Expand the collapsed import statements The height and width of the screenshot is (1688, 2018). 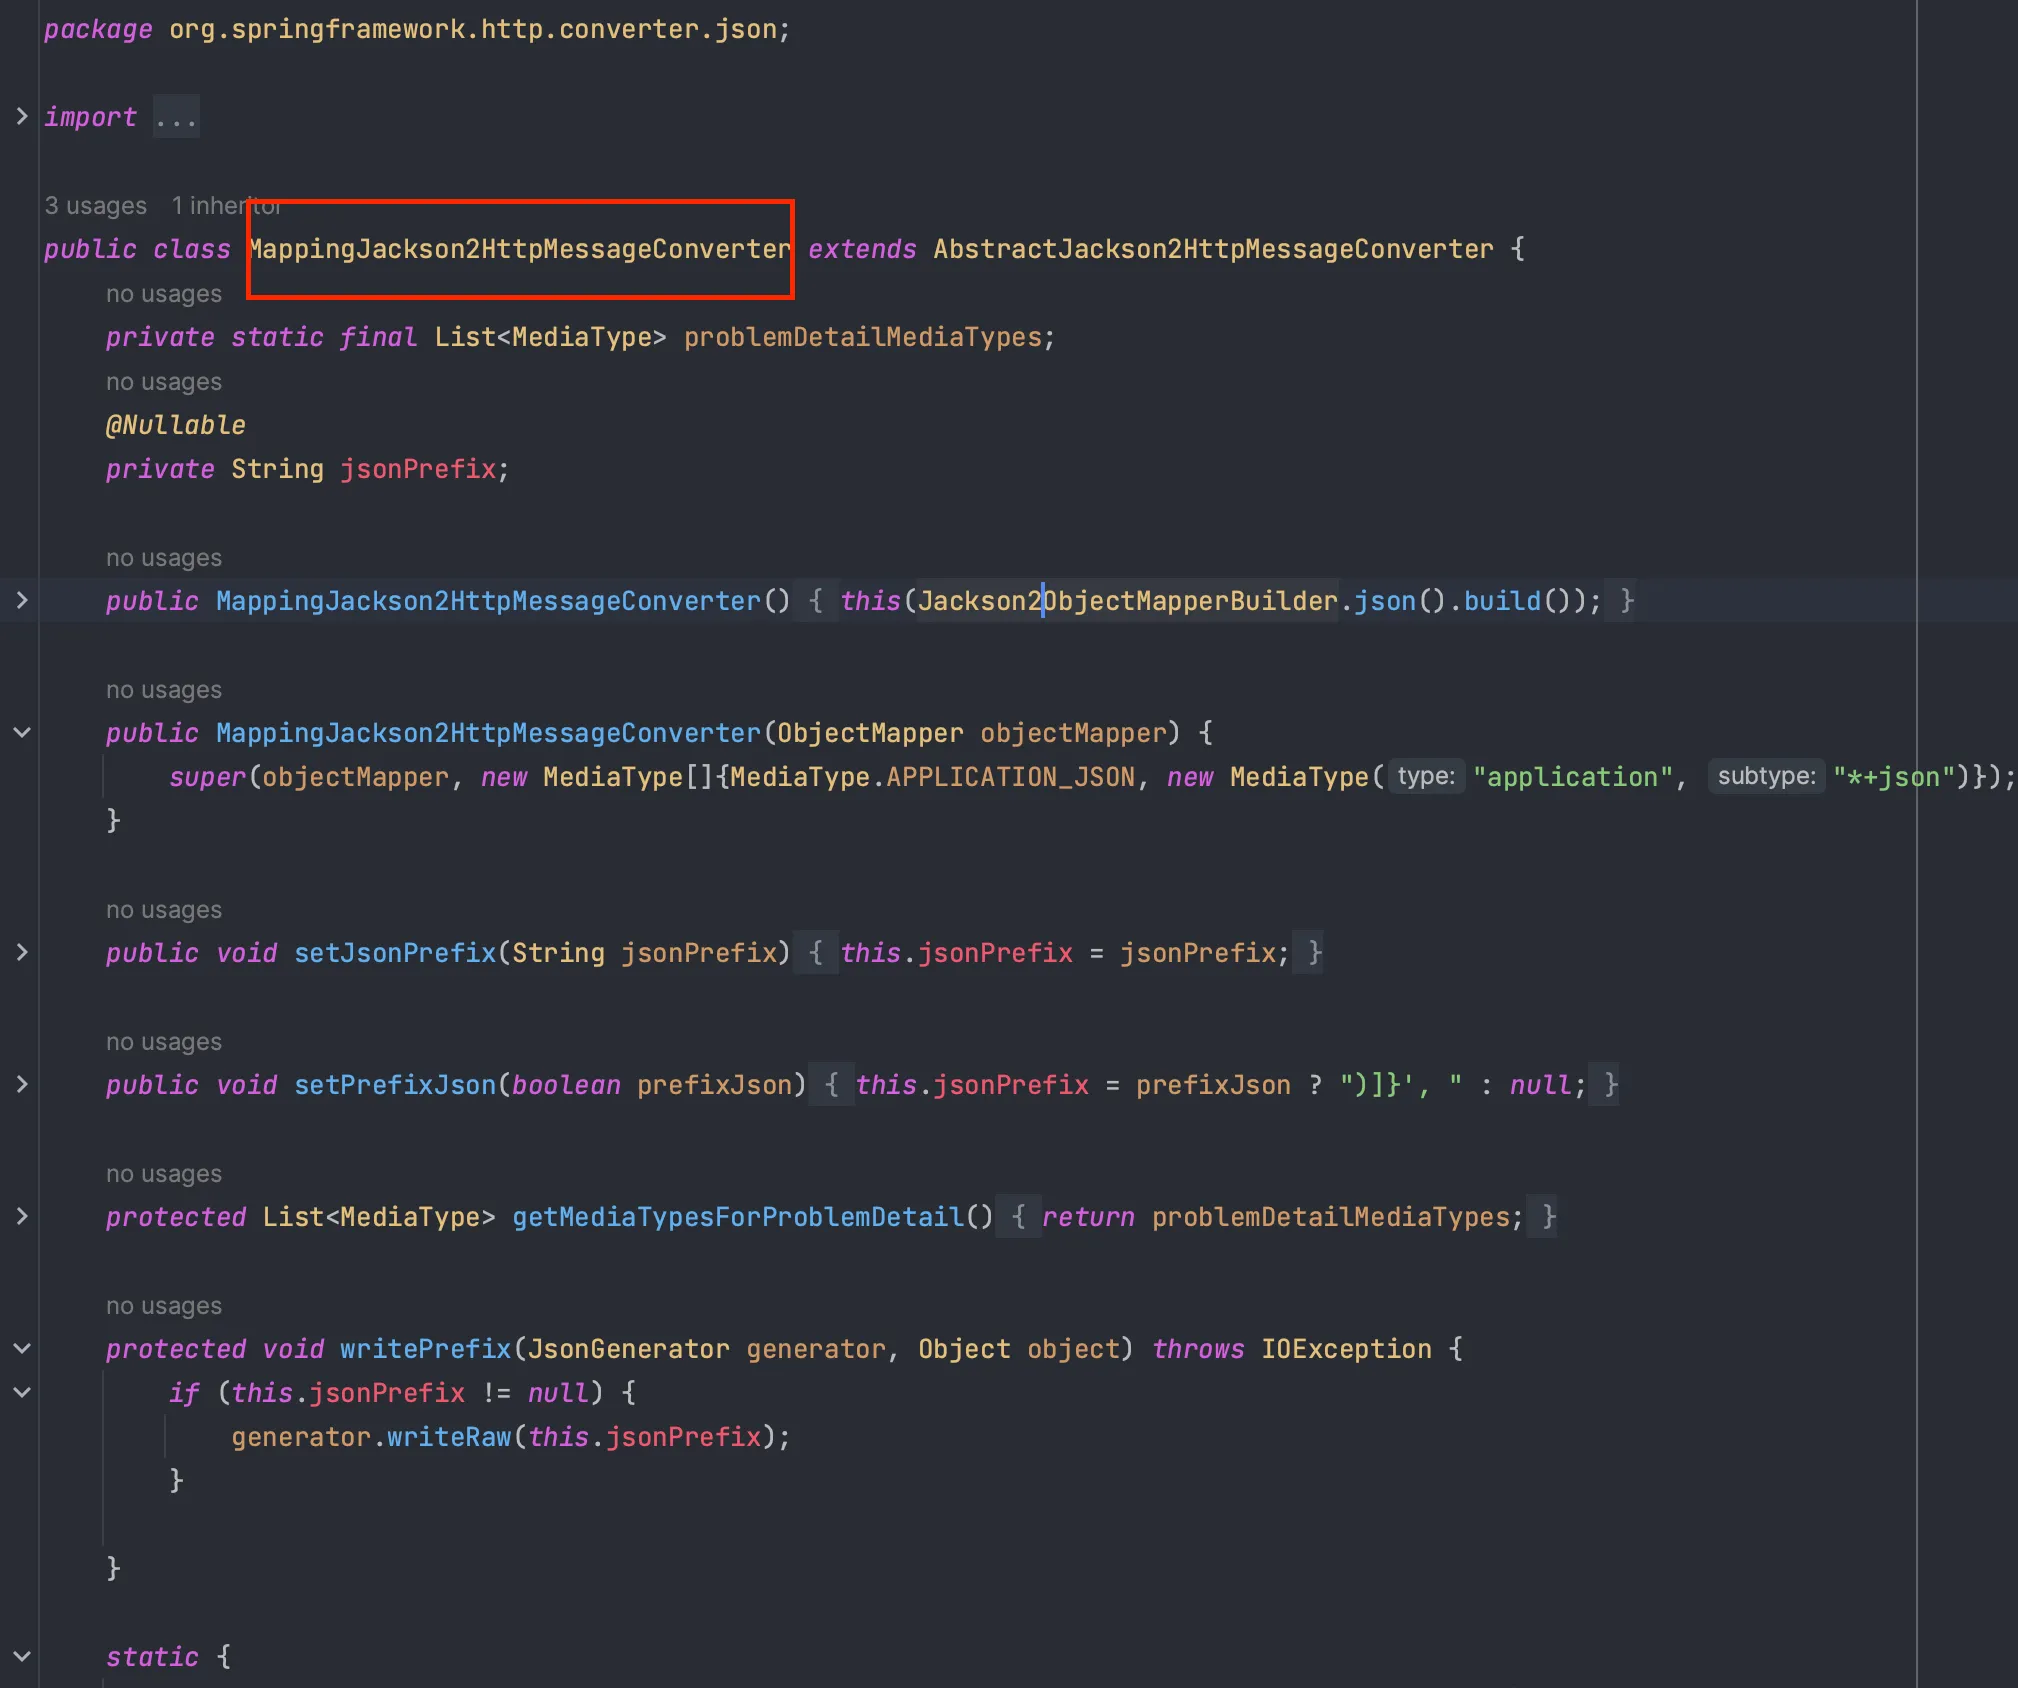pos(22,117)
